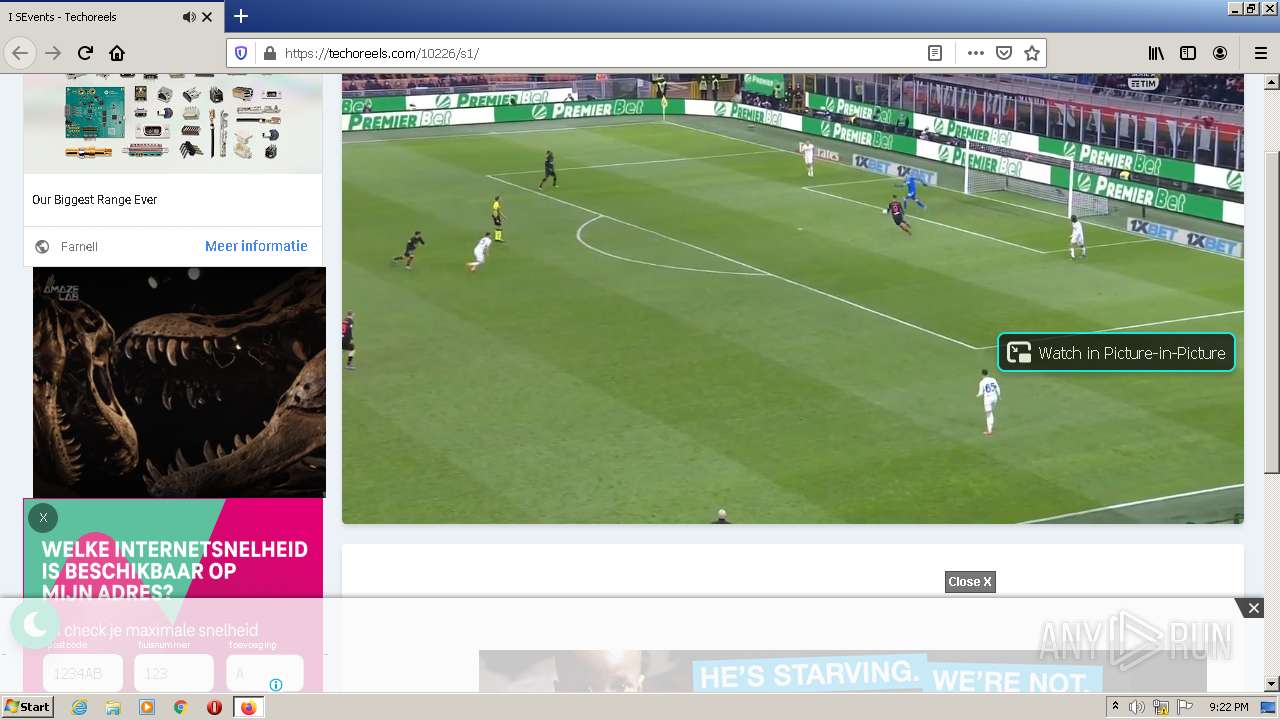Click Our Biggest Range Ever ad text

pos(95,200)
